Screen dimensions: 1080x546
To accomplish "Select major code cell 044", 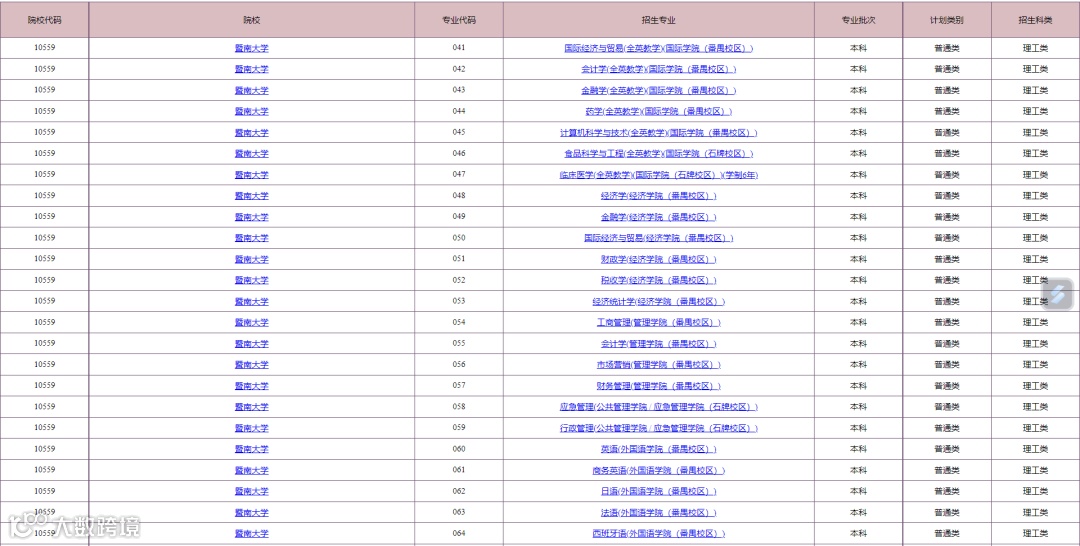I will pyautogui.click(x=459, y=112).
